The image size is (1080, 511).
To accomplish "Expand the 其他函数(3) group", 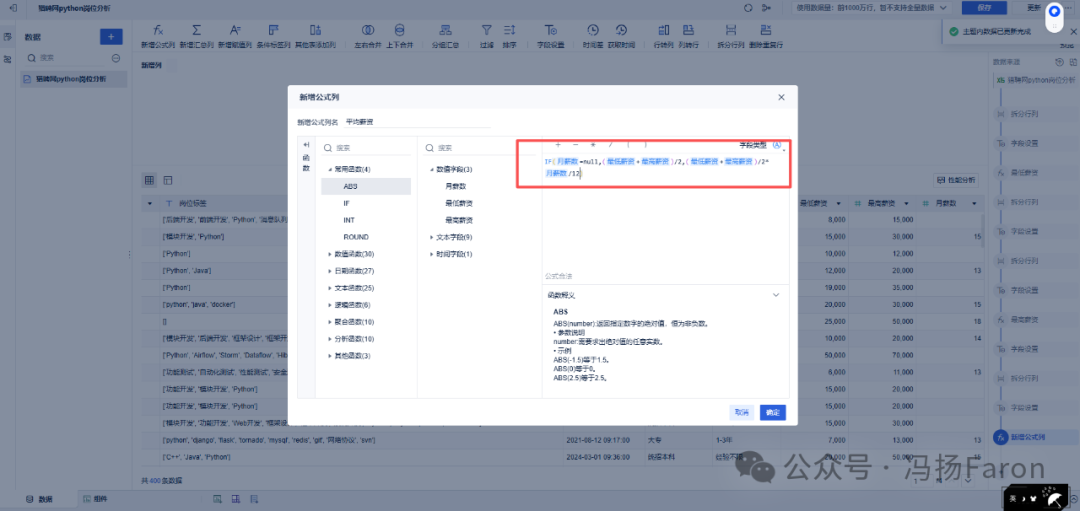I will click(x=330, y=355).
